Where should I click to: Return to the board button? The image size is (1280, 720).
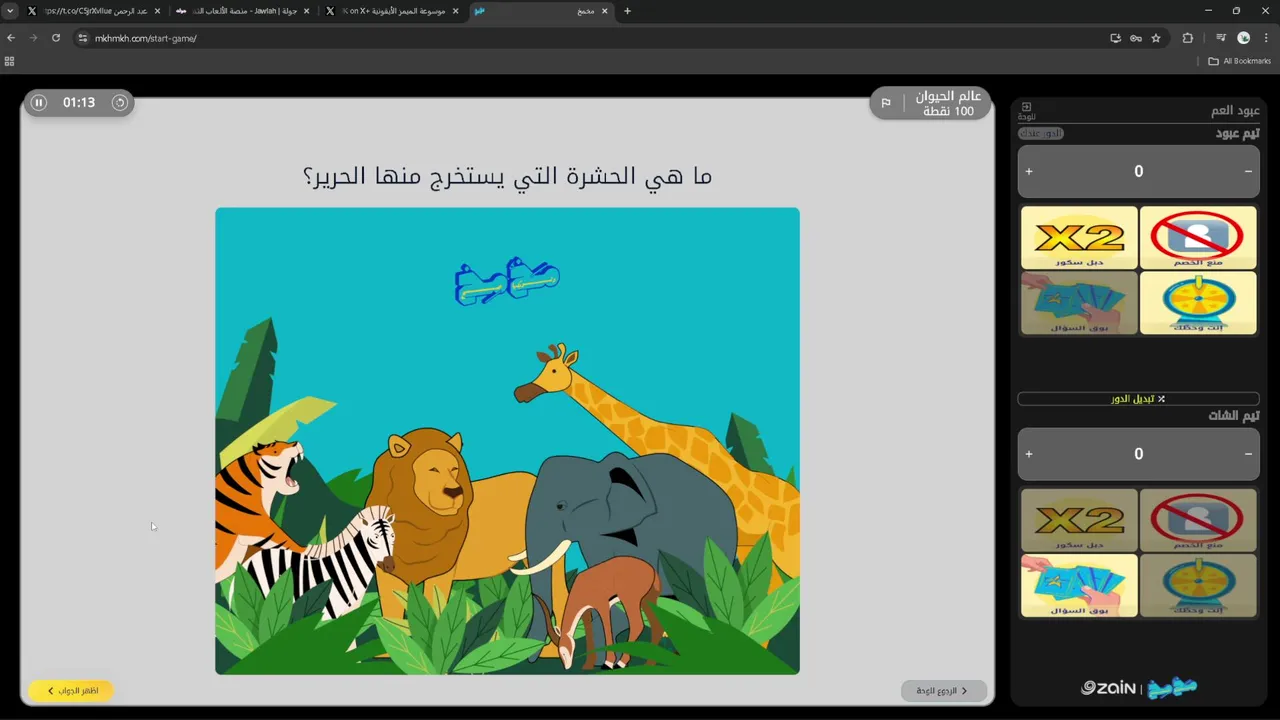pos(944,690)
